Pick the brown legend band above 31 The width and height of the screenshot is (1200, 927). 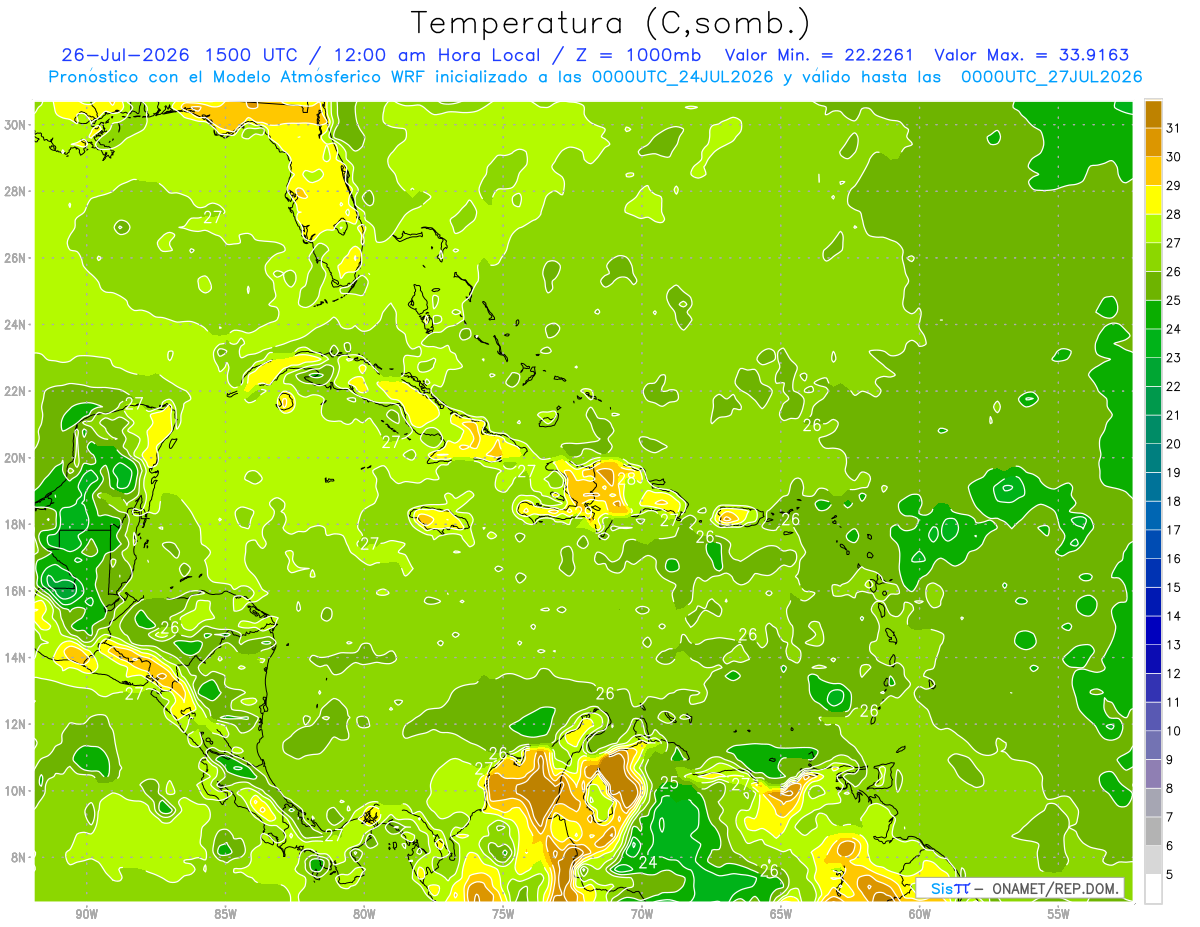1153,112
